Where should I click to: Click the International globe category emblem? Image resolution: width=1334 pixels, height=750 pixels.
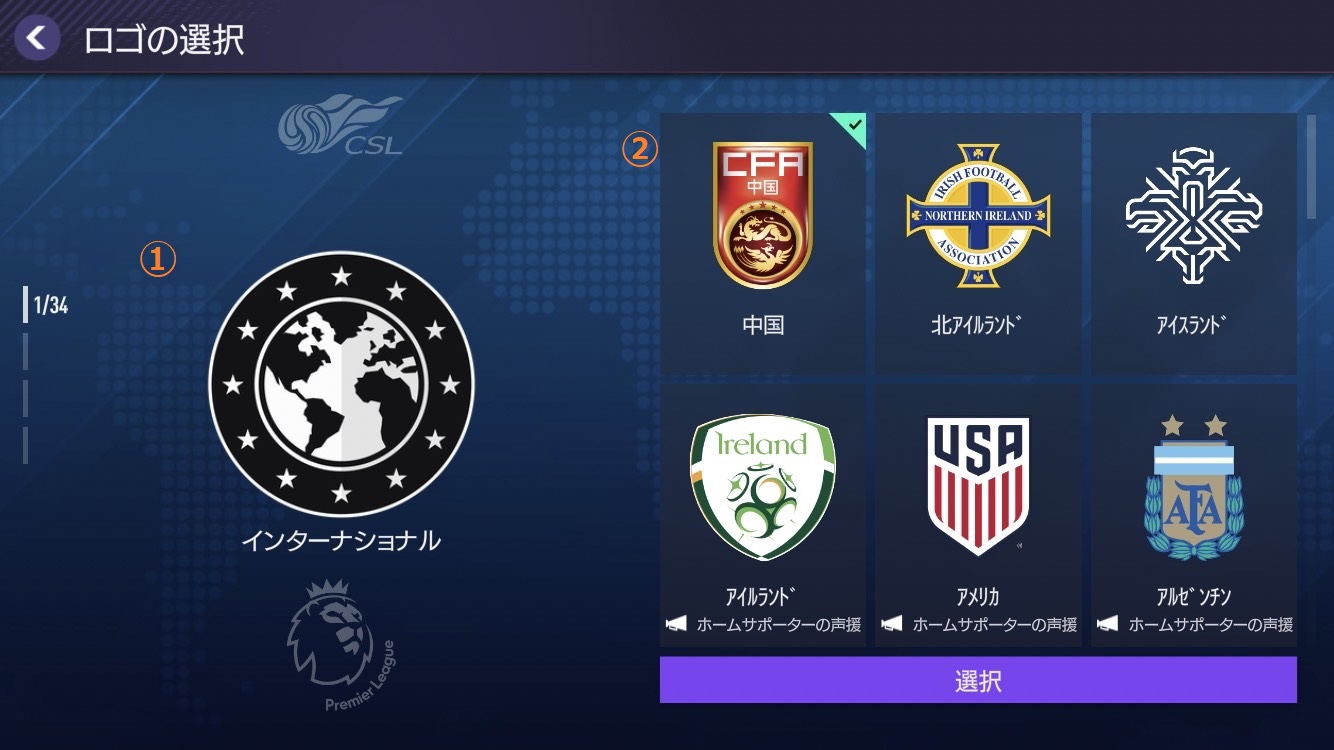tap(341, 384)
